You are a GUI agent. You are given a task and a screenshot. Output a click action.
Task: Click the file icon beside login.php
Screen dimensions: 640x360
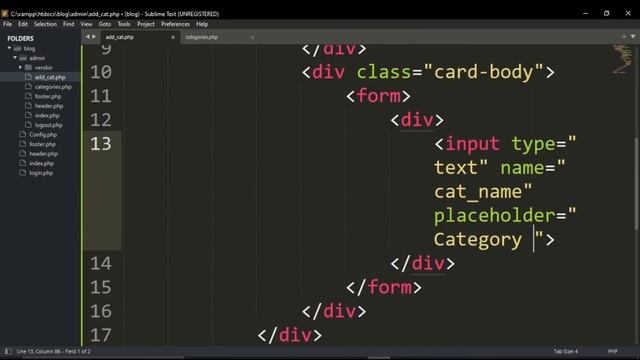click(x=22, y=173)
